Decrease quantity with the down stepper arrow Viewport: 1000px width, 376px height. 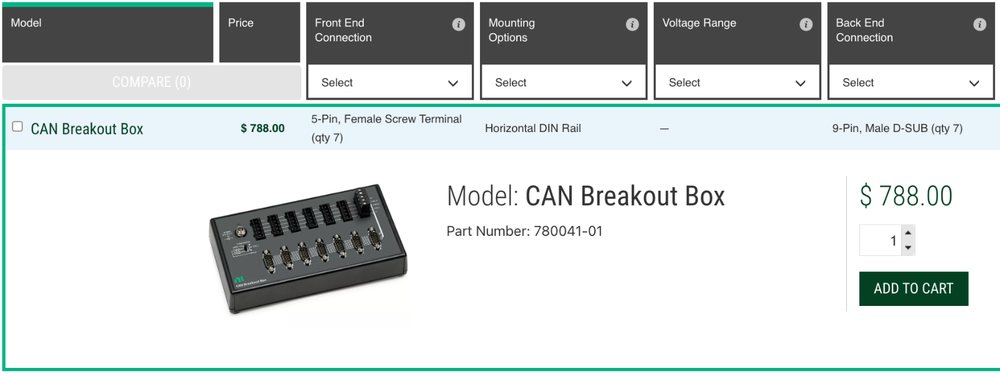(908, 248)
